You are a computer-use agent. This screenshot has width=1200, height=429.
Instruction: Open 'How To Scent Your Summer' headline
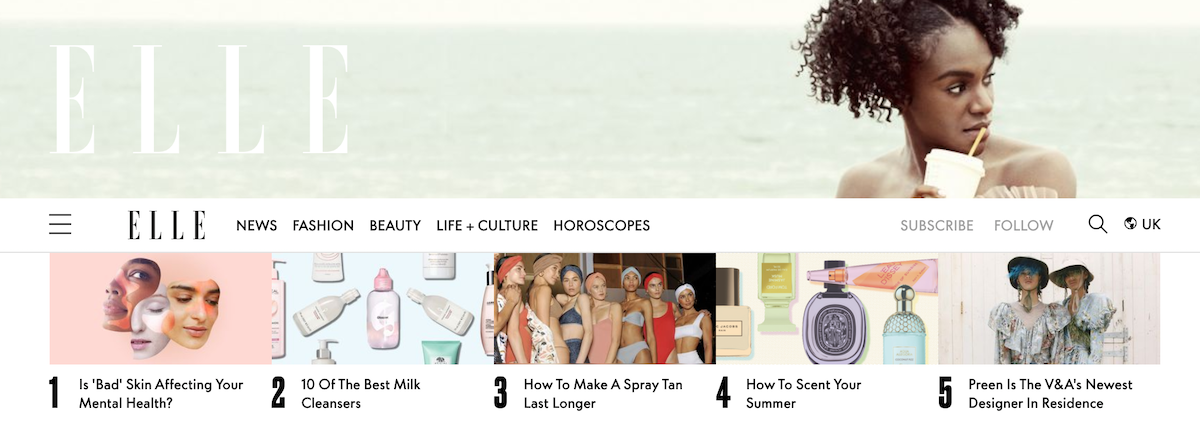(x=804, y=394)
